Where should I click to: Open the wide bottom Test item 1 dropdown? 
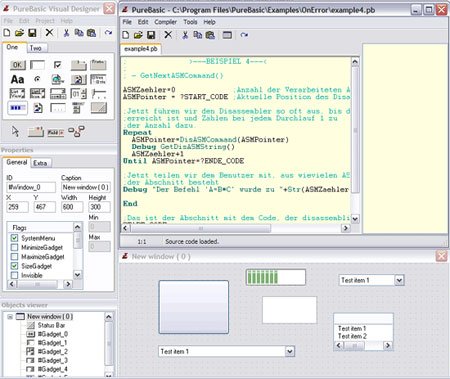(x=290, y=351)
